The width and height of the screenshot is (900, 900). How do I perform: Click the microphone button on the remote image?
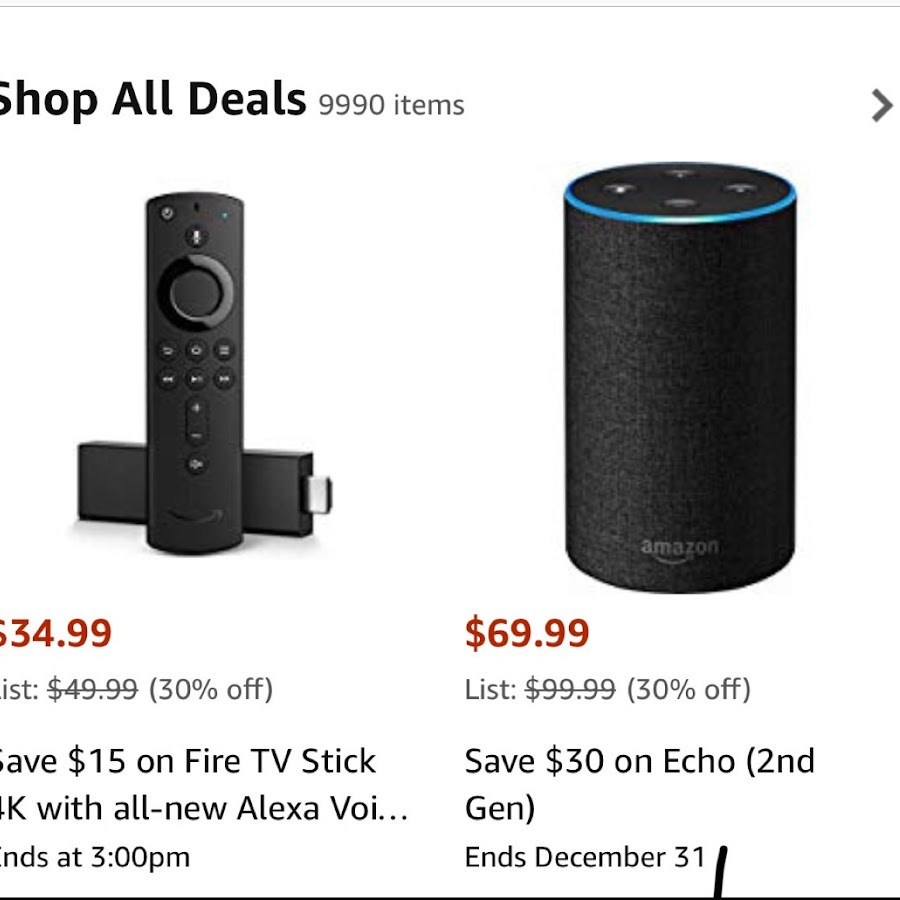coord(196,236)
